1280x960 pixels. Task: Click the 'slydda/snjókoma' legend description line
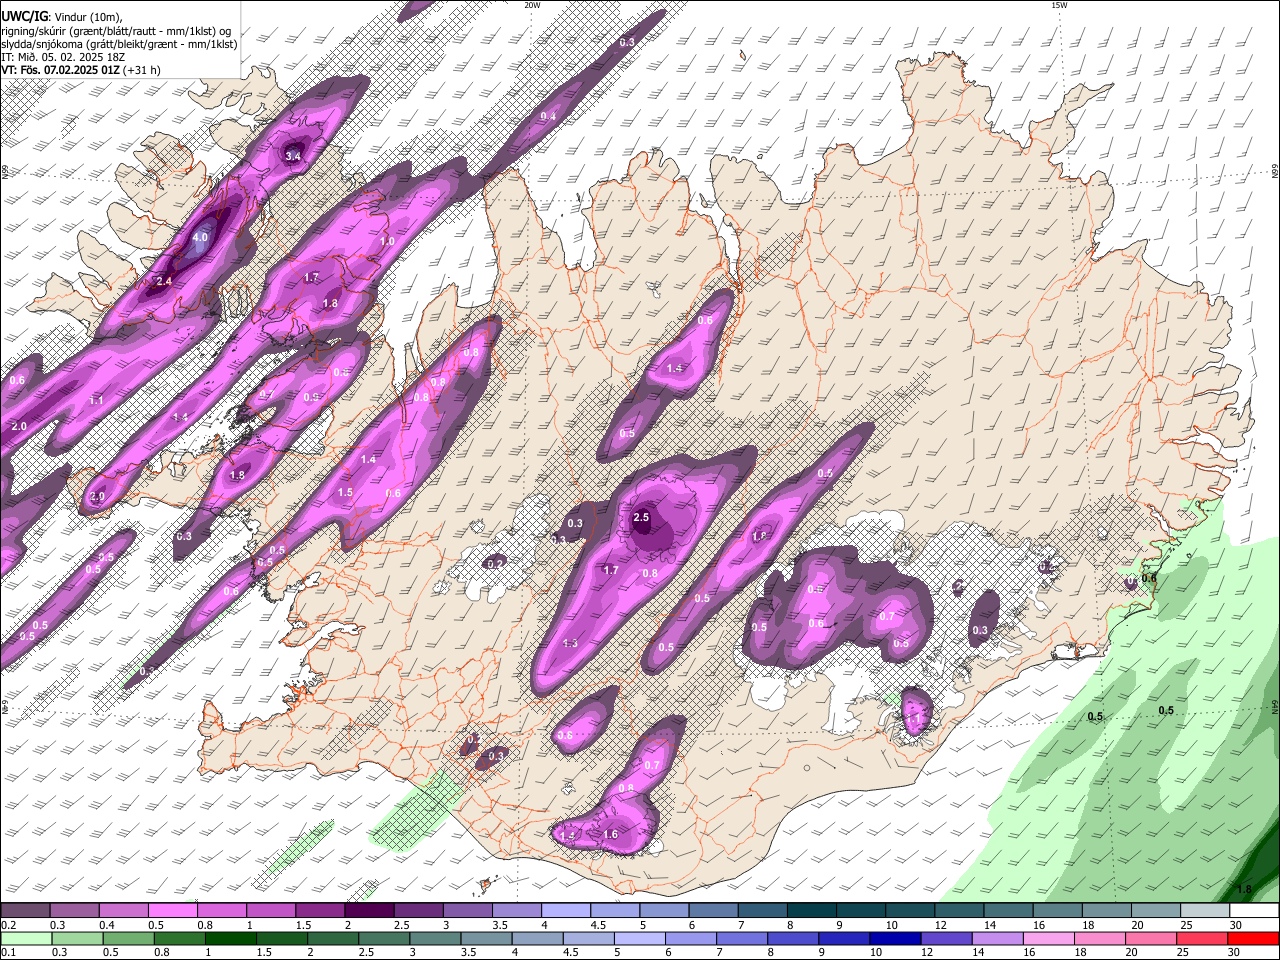119,44
